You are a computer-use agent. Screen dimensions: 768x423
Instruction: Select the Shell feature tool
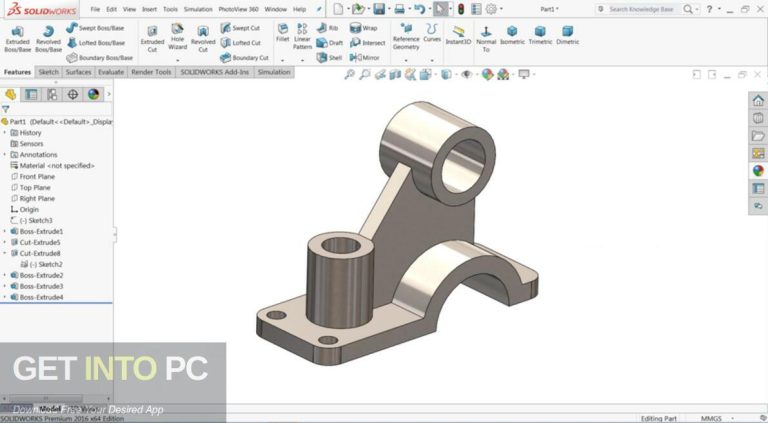[329, 58]
